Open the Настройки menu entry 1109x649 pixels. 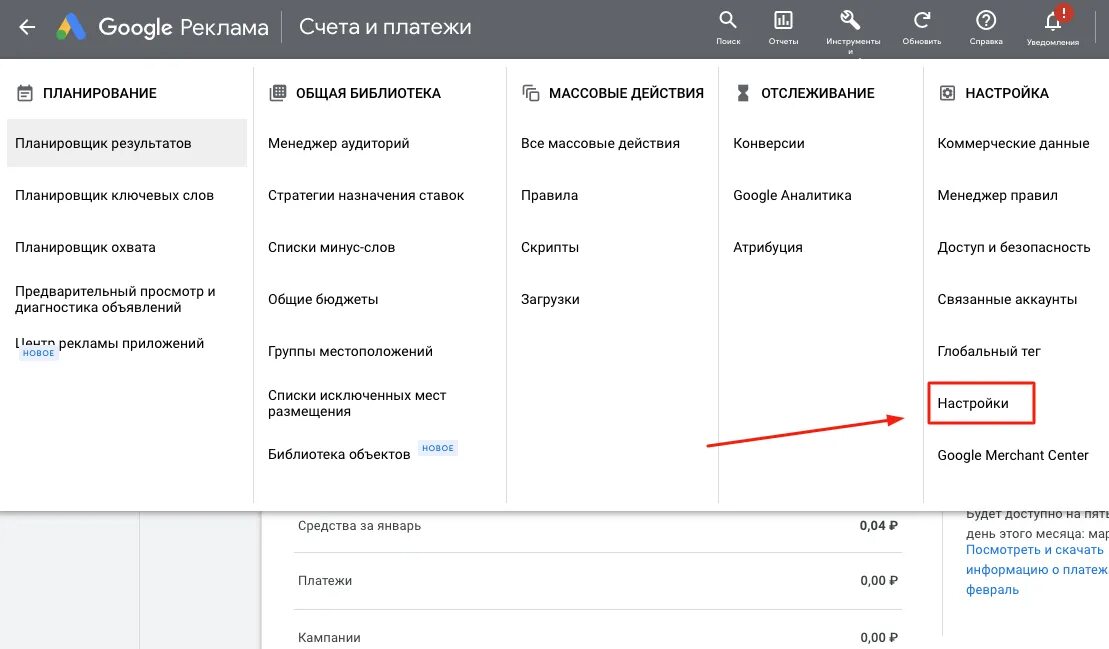coord(972,404)
